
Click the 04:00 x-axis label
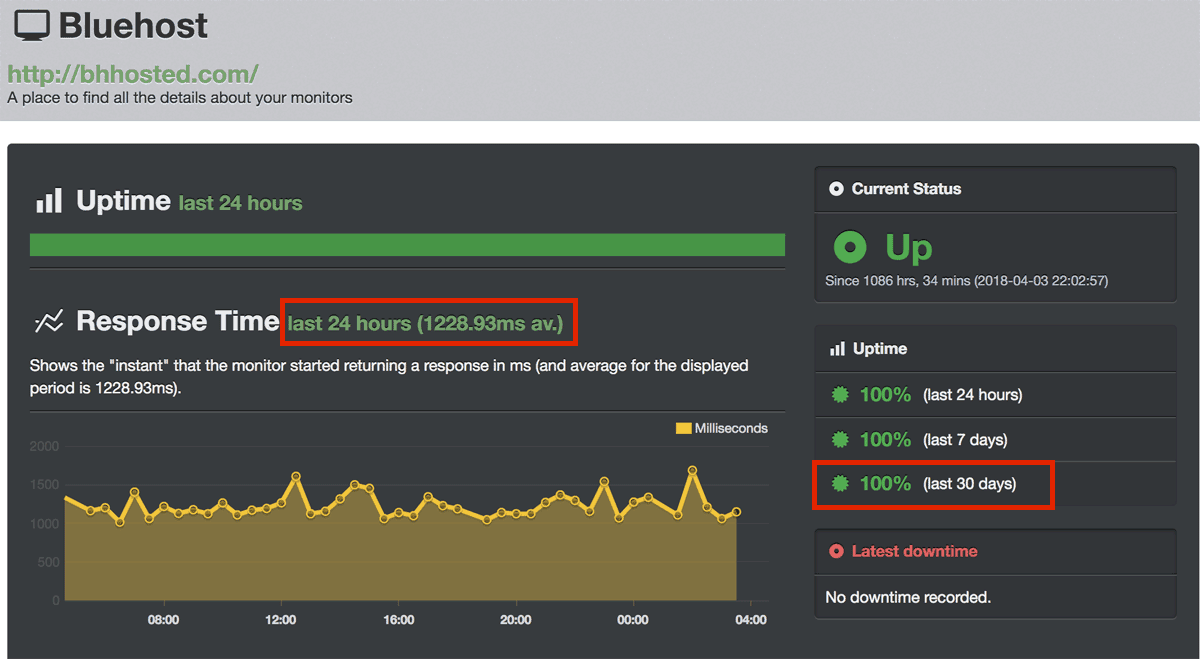751,620
